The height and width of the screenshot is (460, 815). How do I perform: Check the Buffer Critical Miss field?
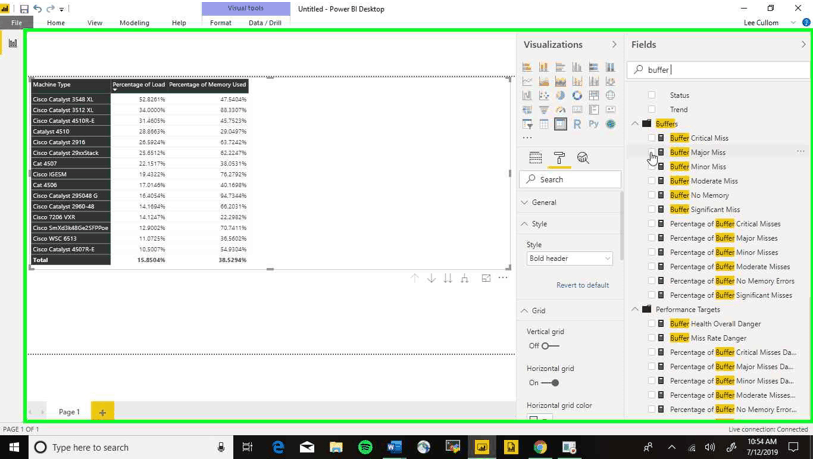tap(652, 138)
